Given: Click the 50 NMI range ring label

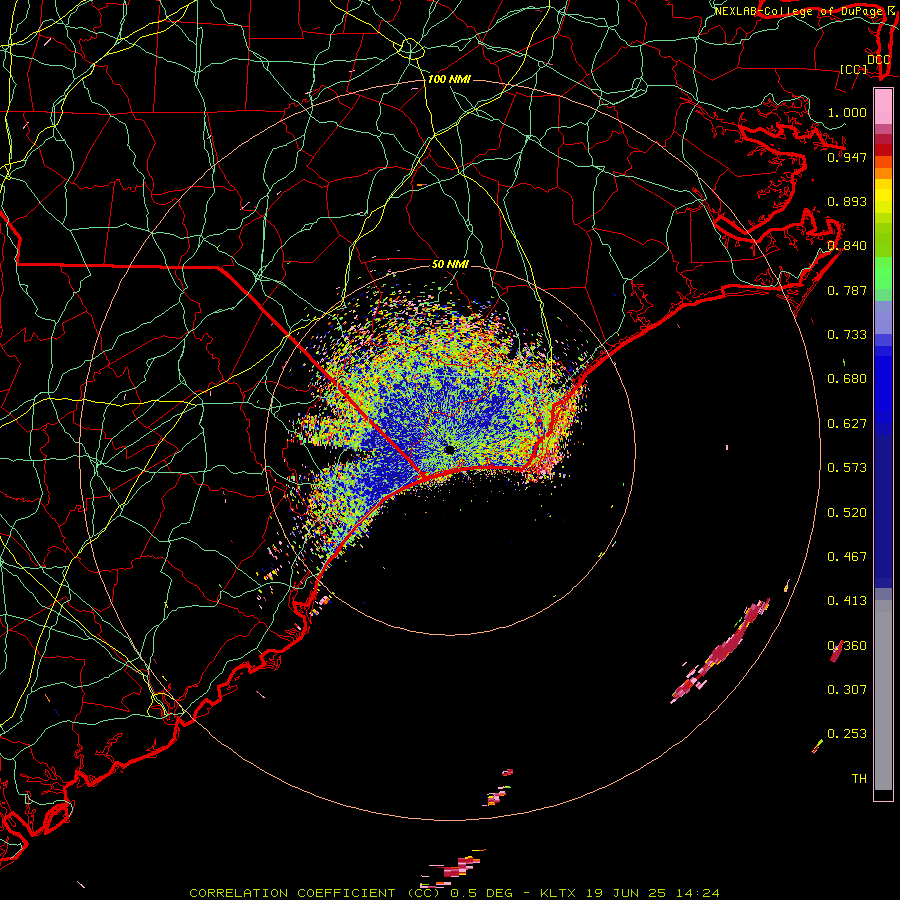Looking at the screenshot, I should coord(450,264).
